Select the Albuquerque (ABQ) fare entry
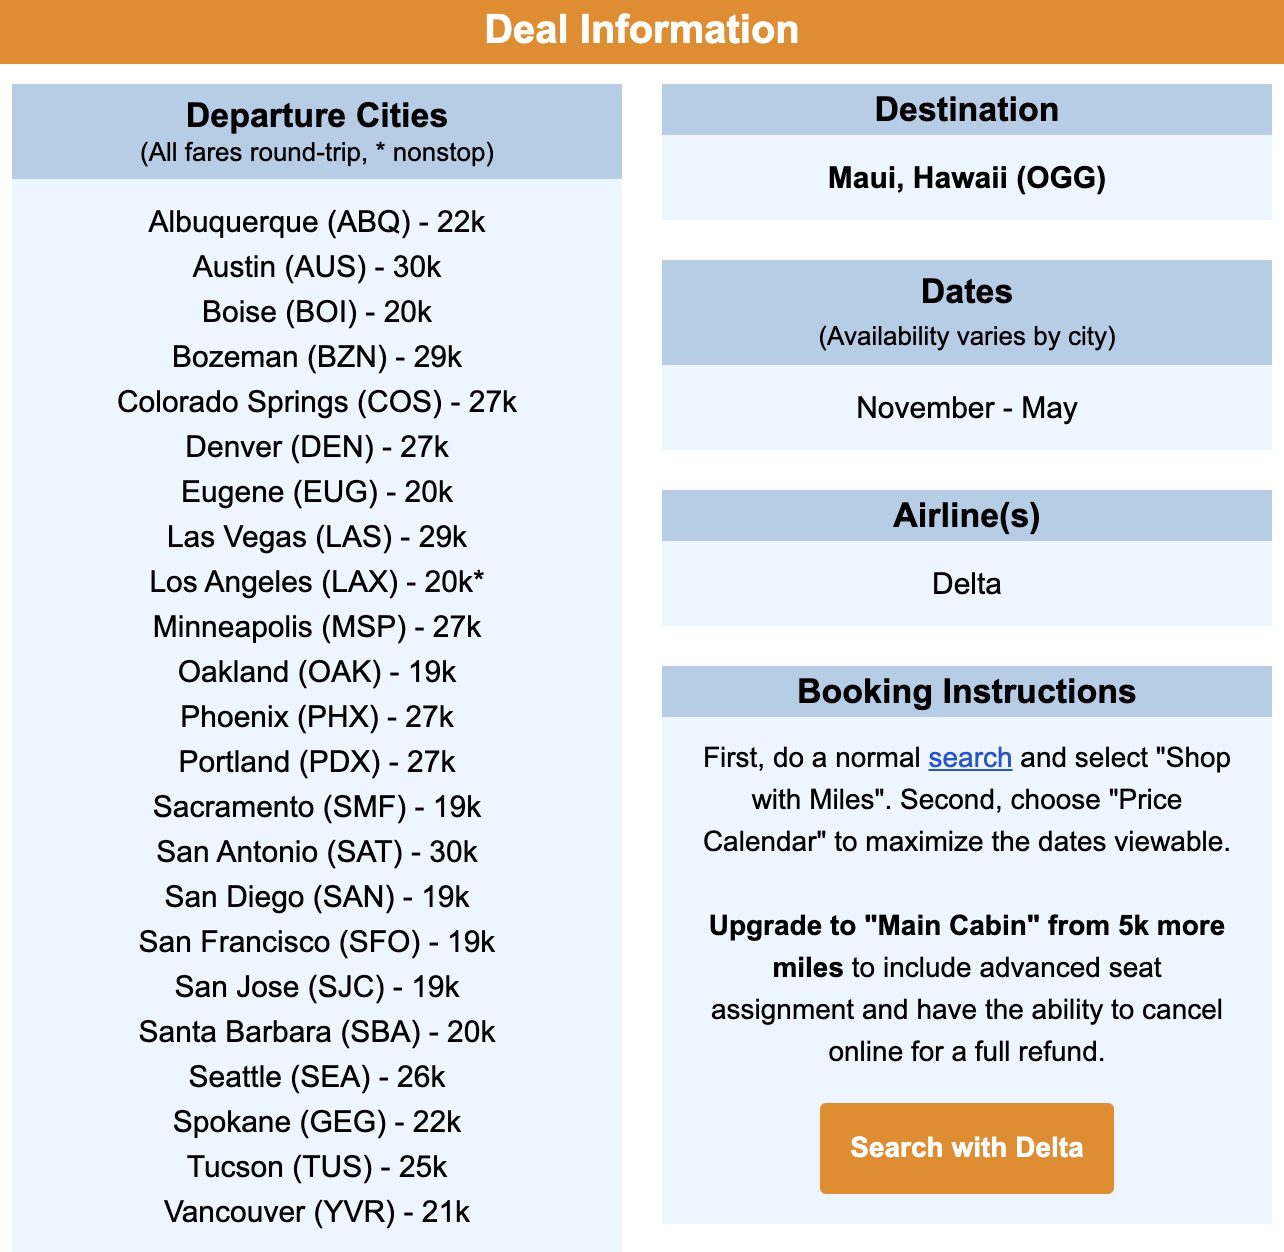Screen dimensions: 1284x1252 point(317,222)
